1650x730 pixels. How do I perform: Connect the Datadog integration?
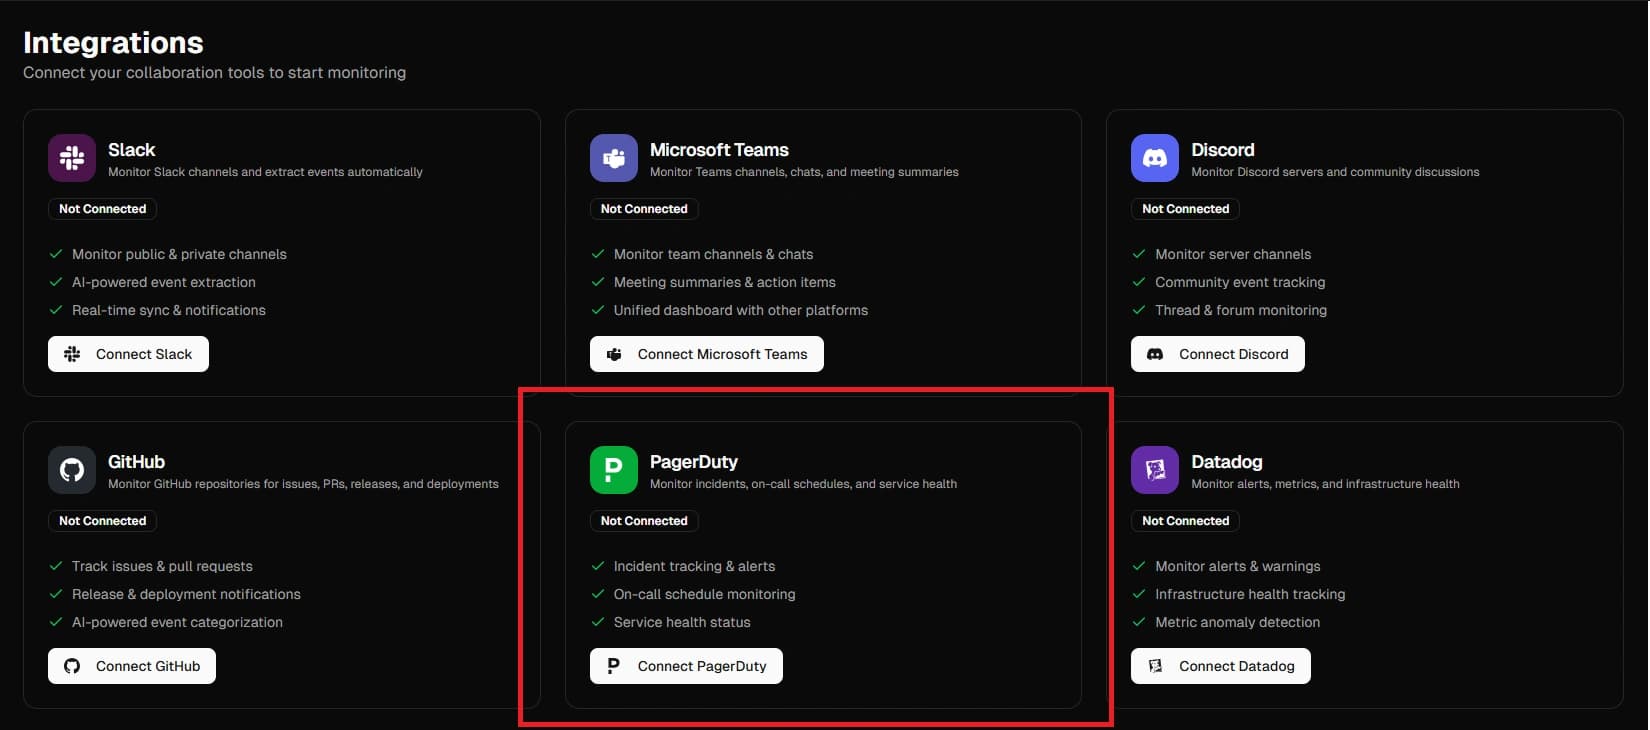pos(1221,666)
